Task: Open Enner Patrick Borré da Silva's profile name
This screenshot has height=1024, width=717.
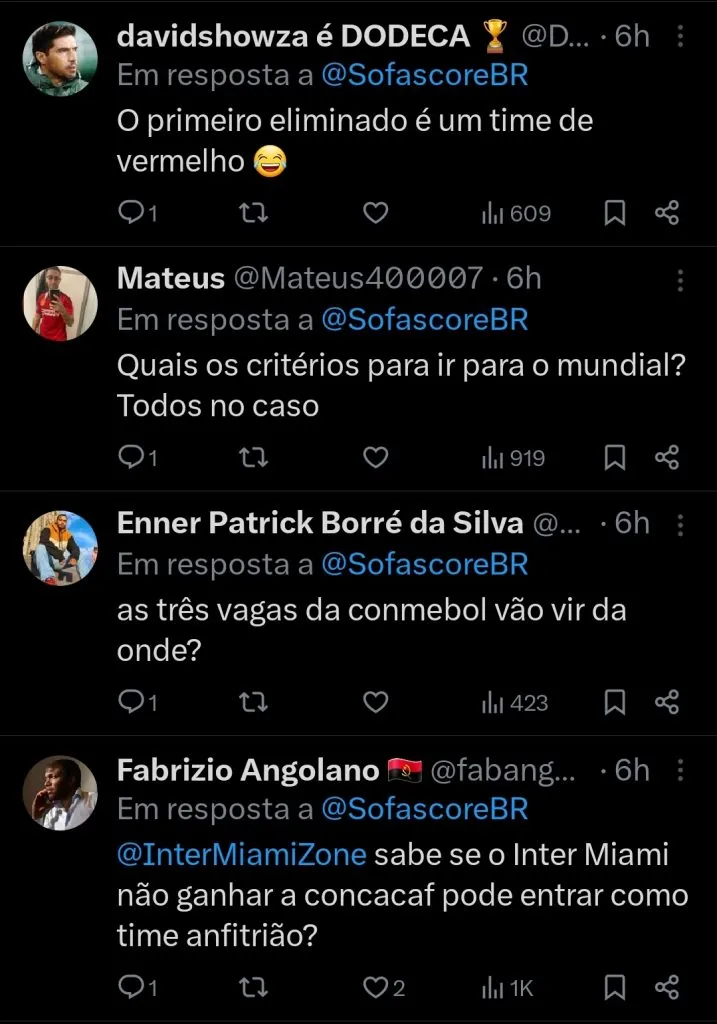Action: pos(320,523)
